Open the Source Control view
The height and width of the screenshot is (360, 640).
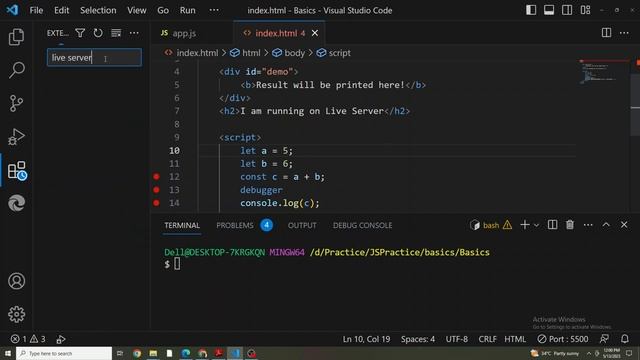coord(16,103)
